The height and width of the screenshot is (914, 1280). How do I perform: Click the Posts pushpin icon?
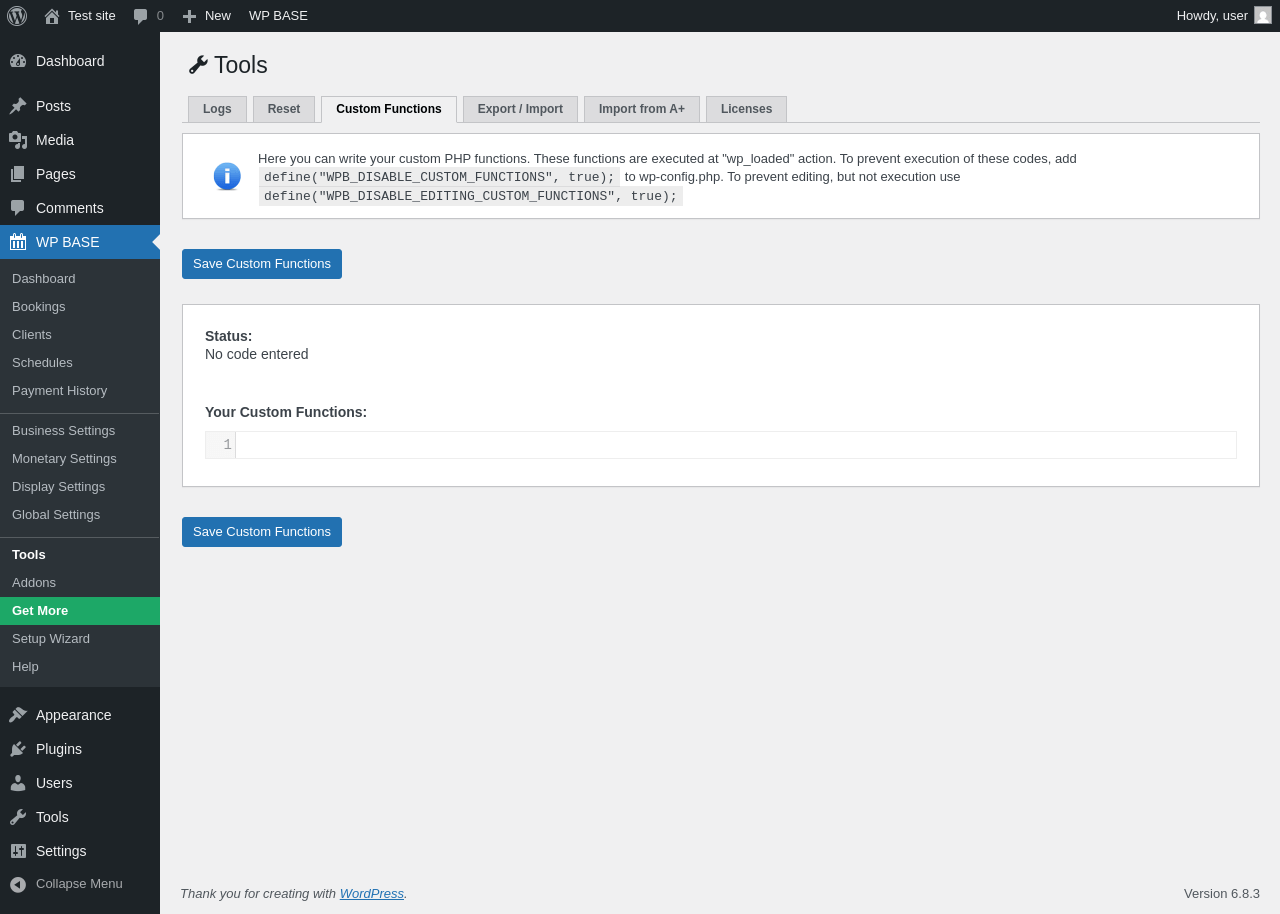click(x=18, y=106)
